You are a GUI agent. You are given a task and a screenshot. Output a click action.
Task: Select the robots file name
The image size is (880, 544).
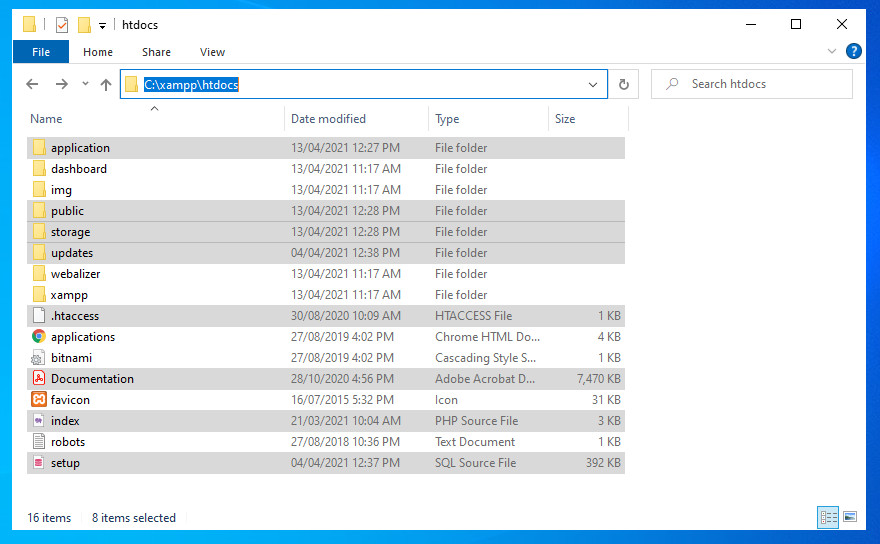click(x=68, y=441)
